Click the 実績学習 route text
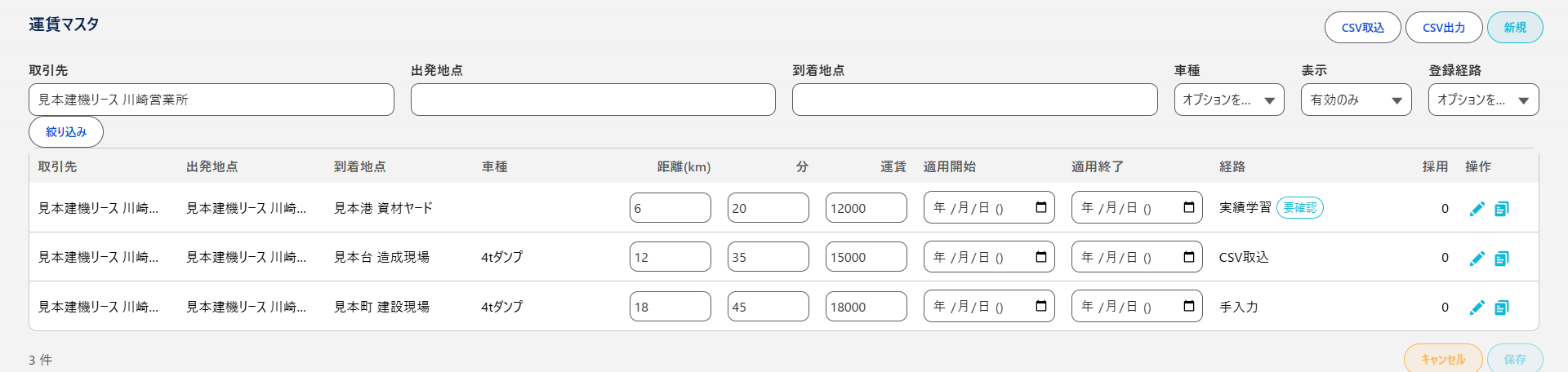The image size is (1568, 372). click(x=1245, y=208)
